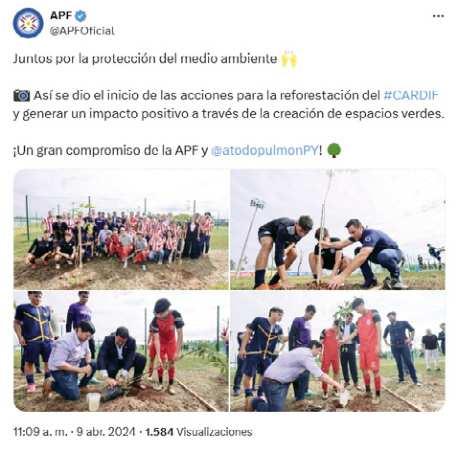Click the green tree emoji

pos(334,150)
